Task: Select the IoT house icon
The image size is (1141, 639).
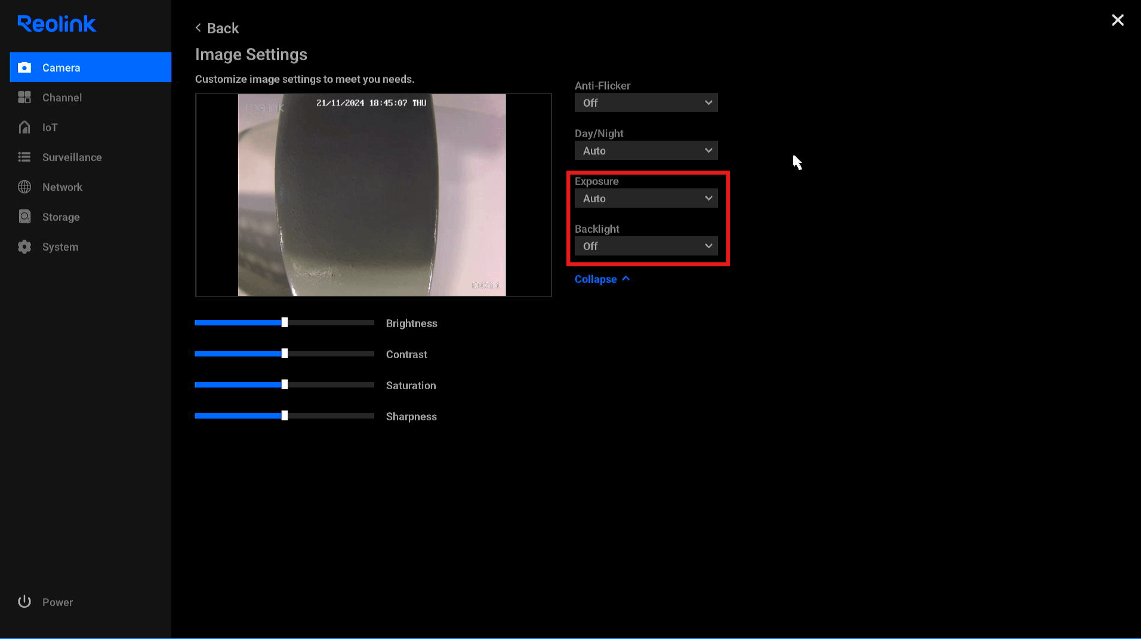Action: 25,128
